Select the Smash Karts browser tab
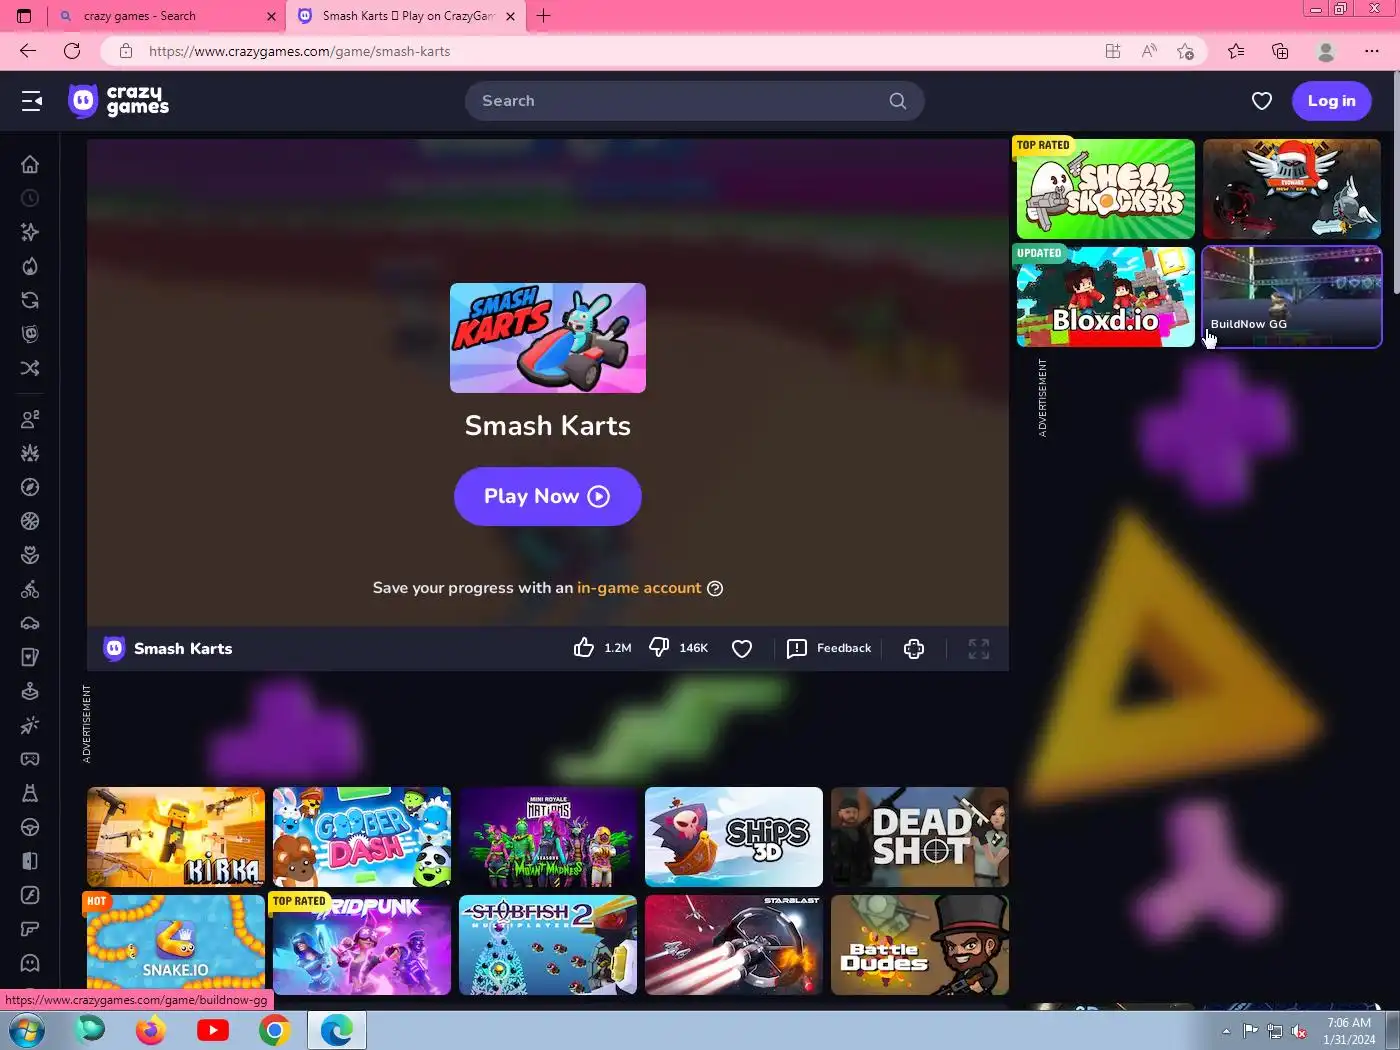Viewport: 1400px width, 1050px height. [405, 16]
